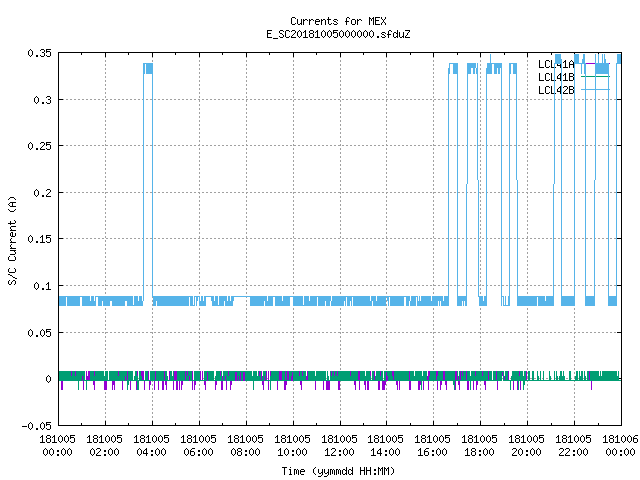Click the 0.05 y-axis tick label
Viewport: 640px width, 480px height.
pyautogui.click(x=40, y=333)
